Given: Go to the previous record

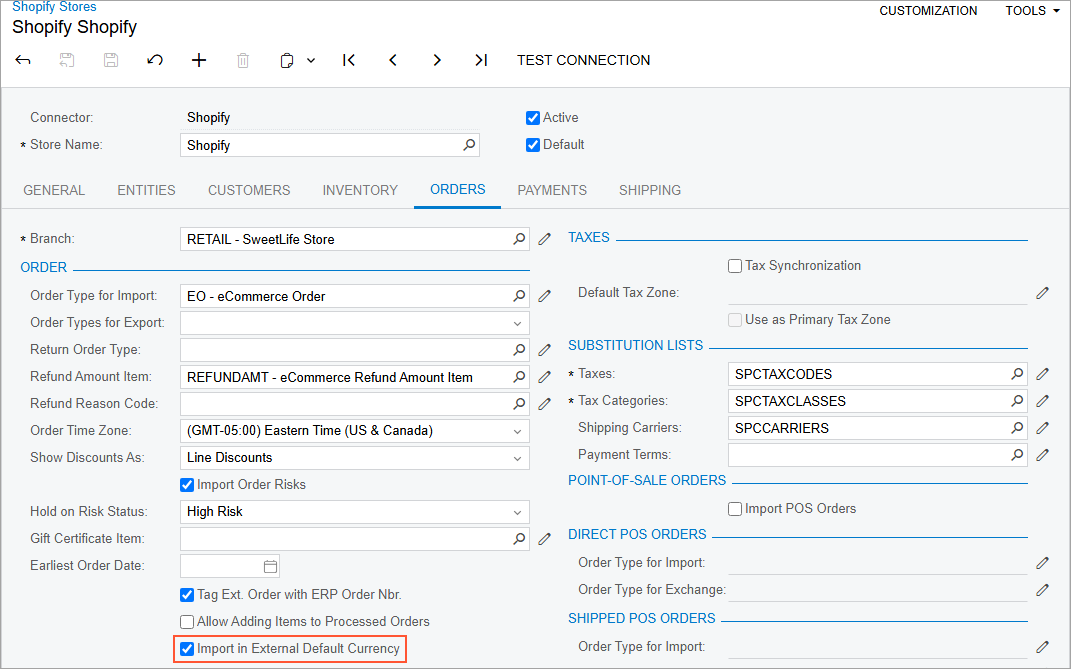Looking at the screenshot, I should coord(393,60).
